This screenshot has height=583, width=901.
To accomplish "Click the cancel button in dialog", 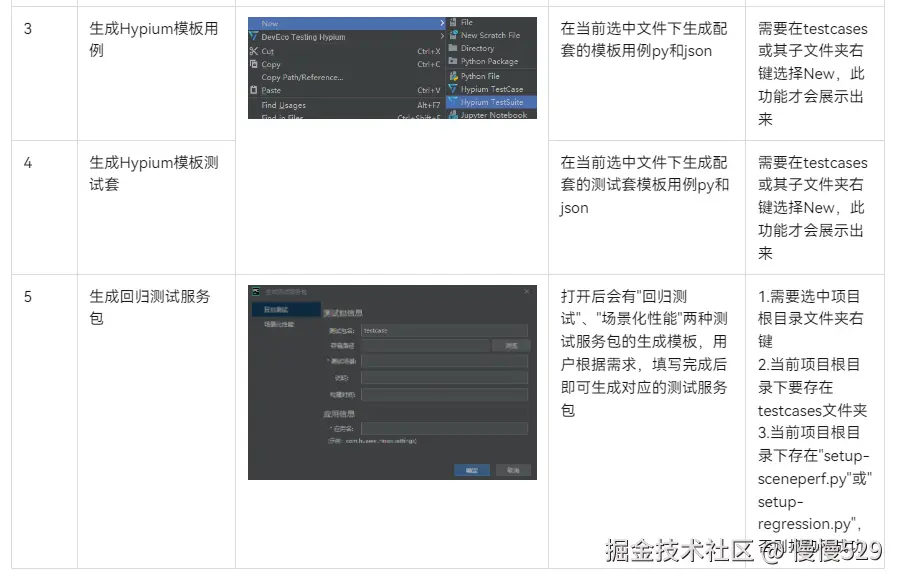I will point(513,470).
